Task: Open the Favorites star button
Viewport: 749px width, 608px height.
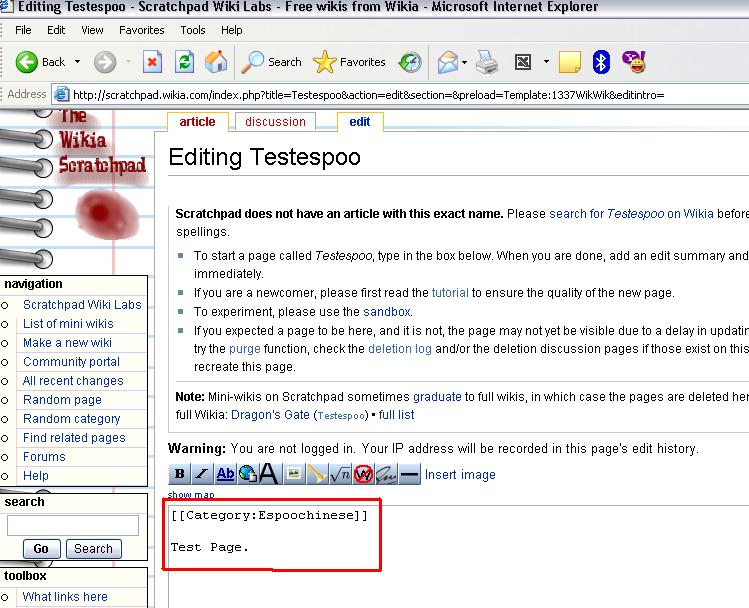Action: pos(349,62)
